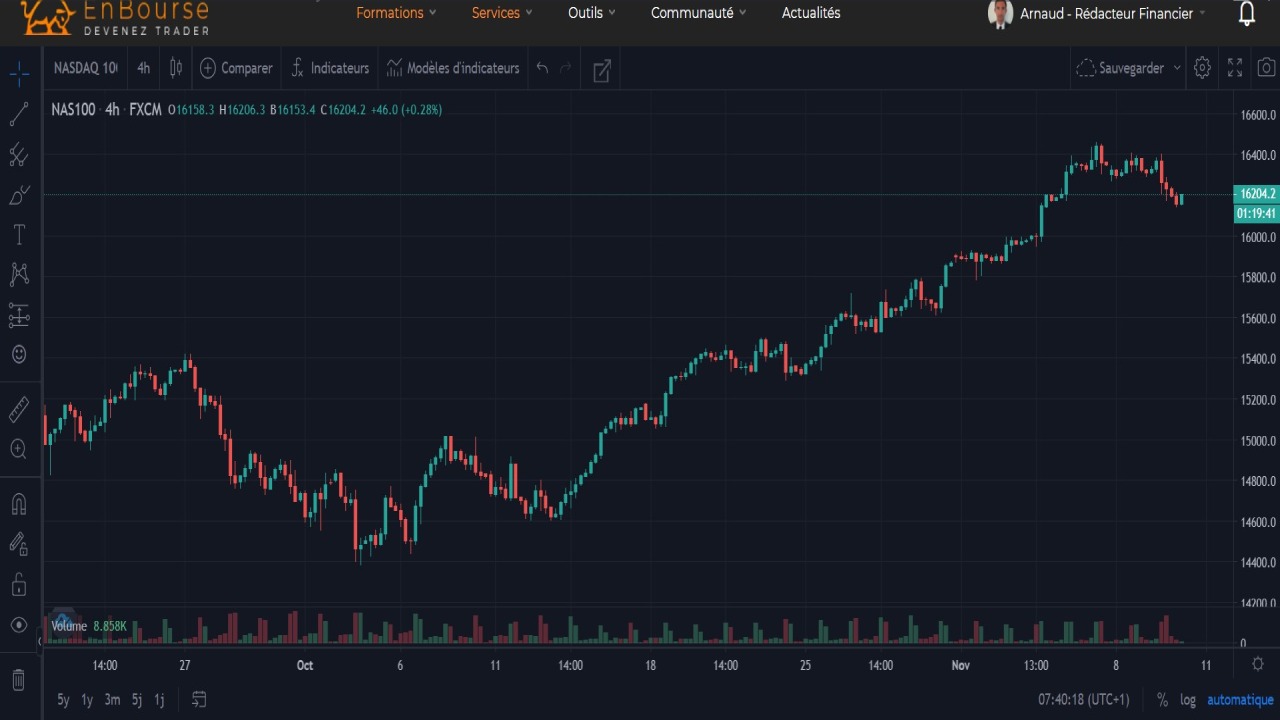1280x720 pixels.
Task: Toggle percentage scale
Action: [1162, 700]
